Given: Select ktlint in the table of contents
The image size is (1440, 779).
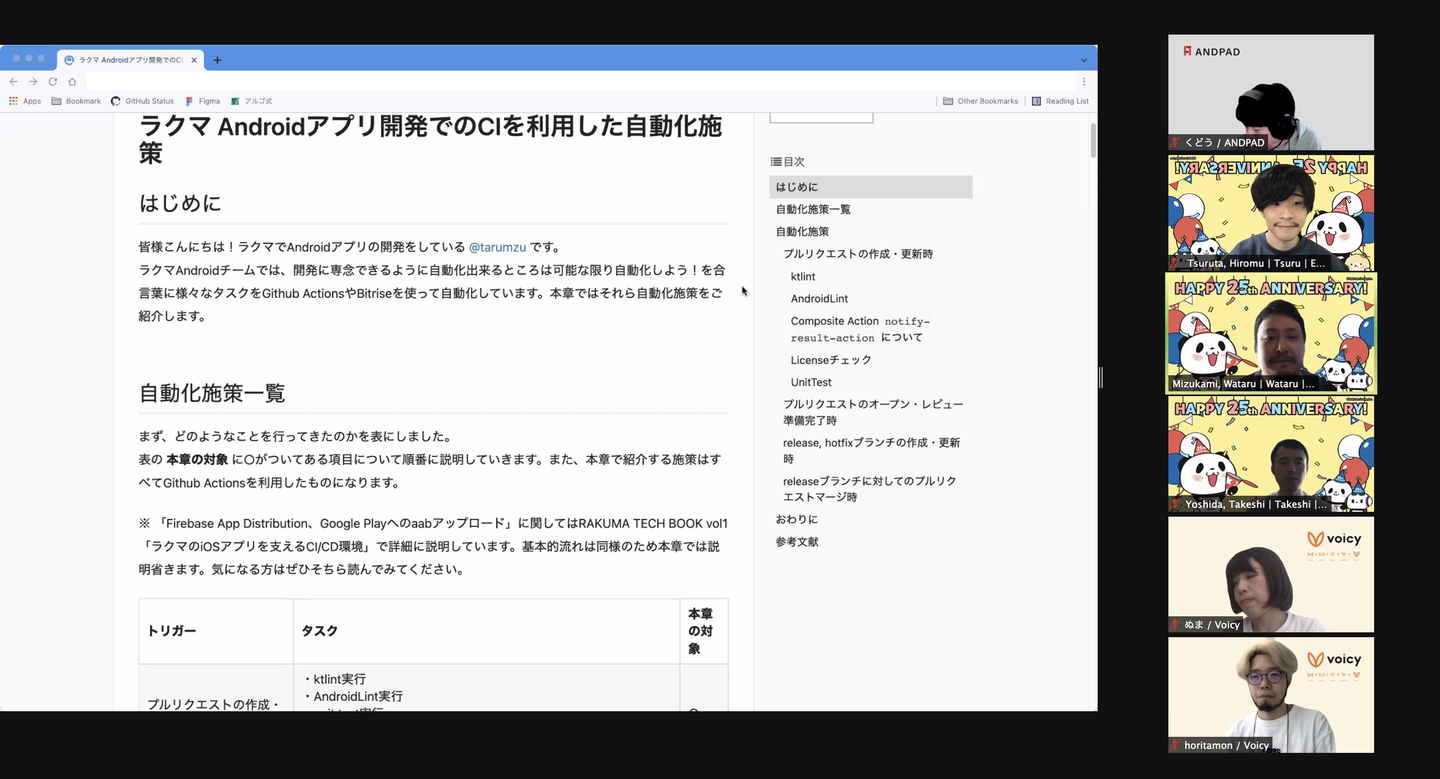Looking at the screenshot, I should coord(803,276).
